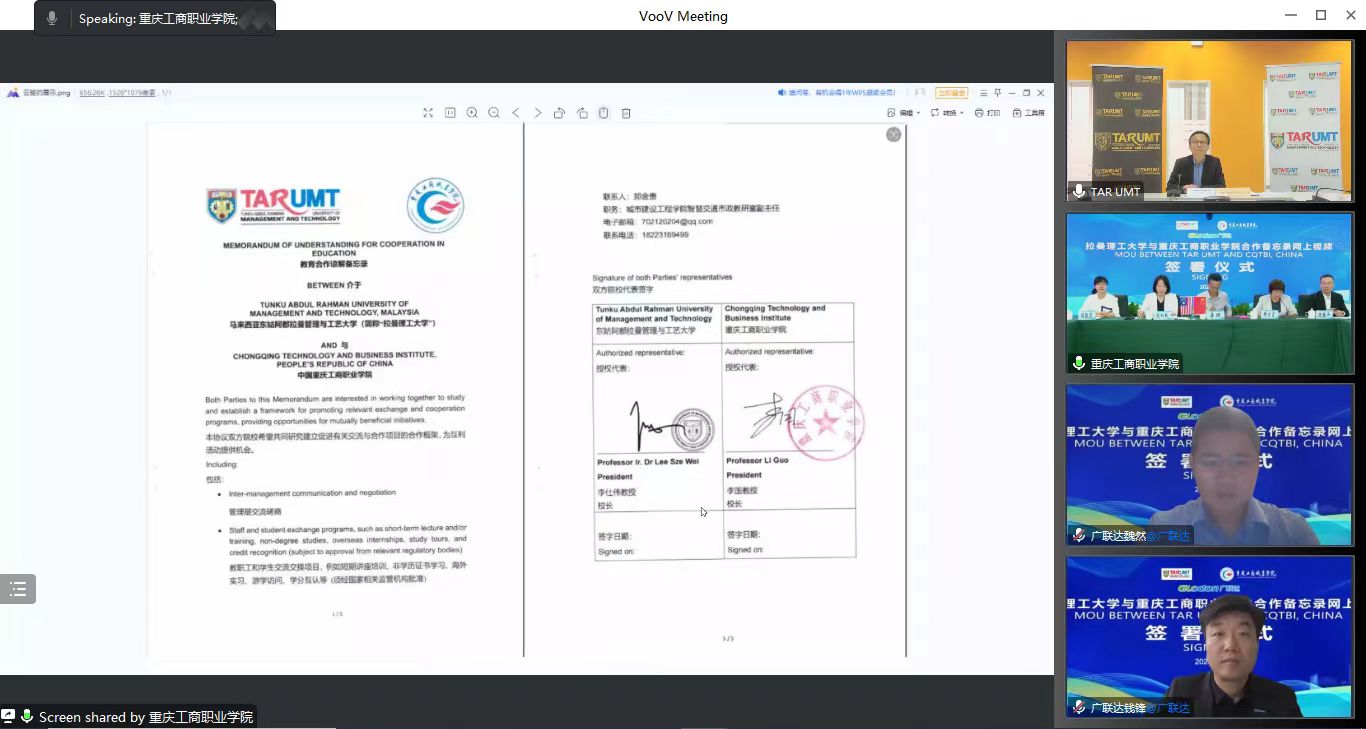Click the 'Screen shared by 重庆工商职业学院' label

tap(146, 717)
